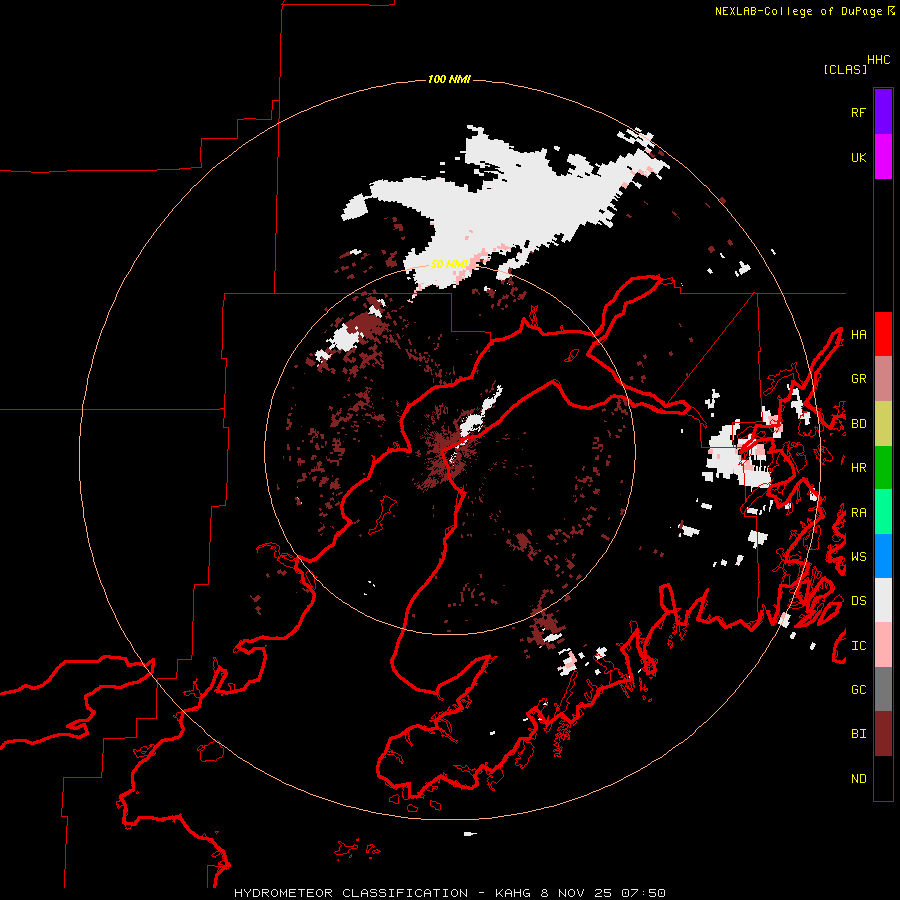Viewport: 900px width, 900px height.
Task: Click the BI legend label
Action: pos(858,734)
